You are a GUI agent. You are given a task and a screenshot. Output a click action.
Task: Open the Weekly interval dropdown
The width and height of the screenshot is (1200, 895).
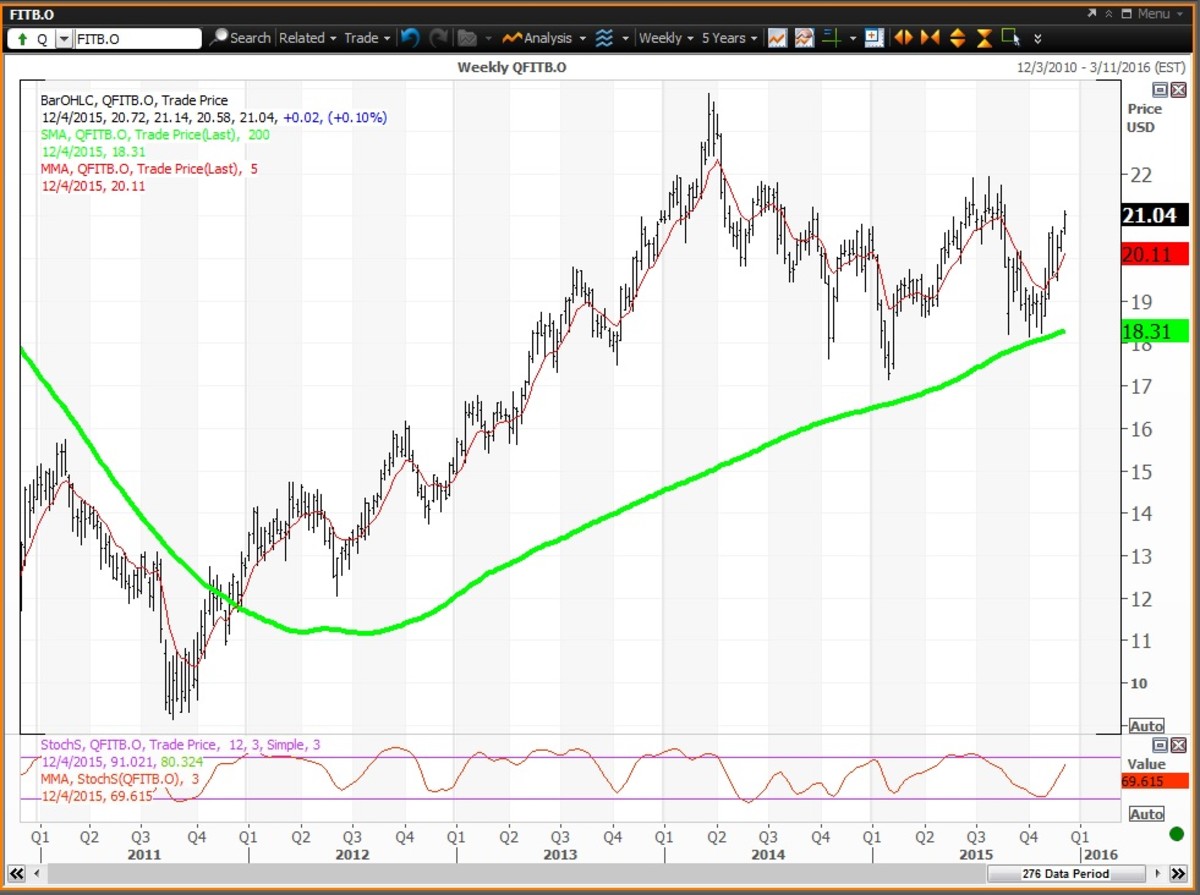tap(666, 38)
